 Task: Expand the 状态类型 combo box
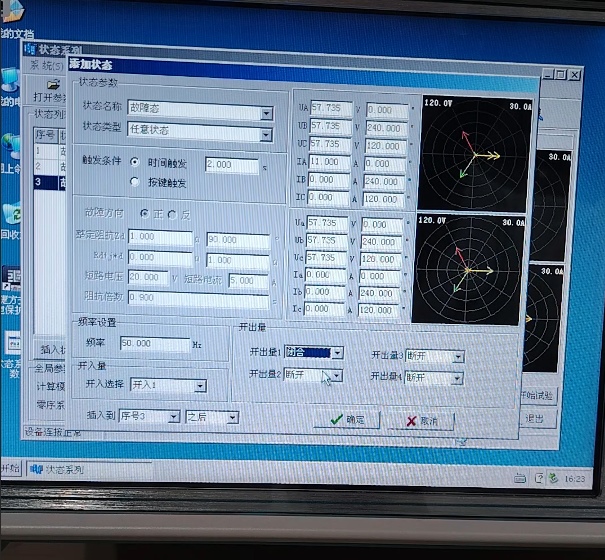pos(265,128)
